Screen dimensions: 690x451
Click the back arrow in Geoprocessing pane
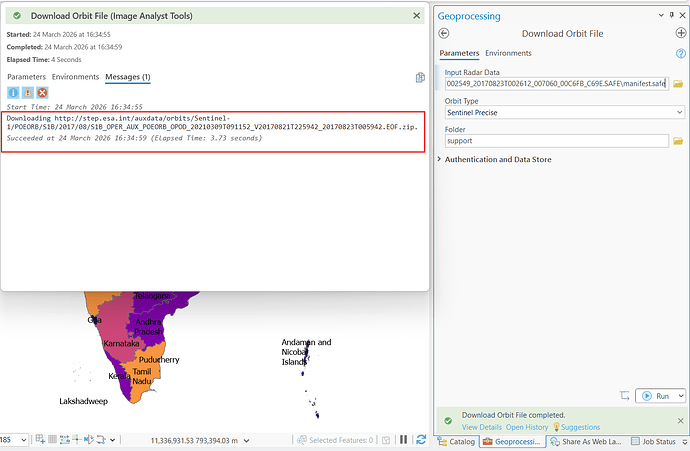click(444, 34)
